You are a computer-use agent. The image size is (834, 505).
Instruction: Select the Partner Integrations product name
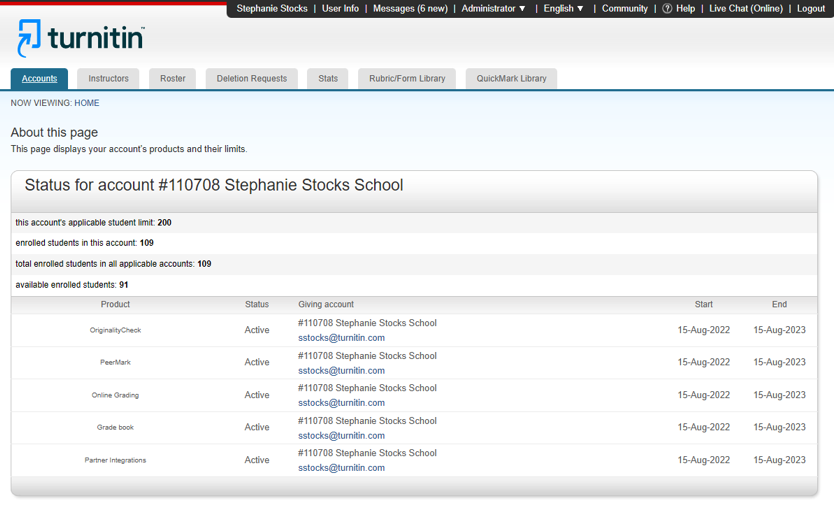[x=115, y=460]
